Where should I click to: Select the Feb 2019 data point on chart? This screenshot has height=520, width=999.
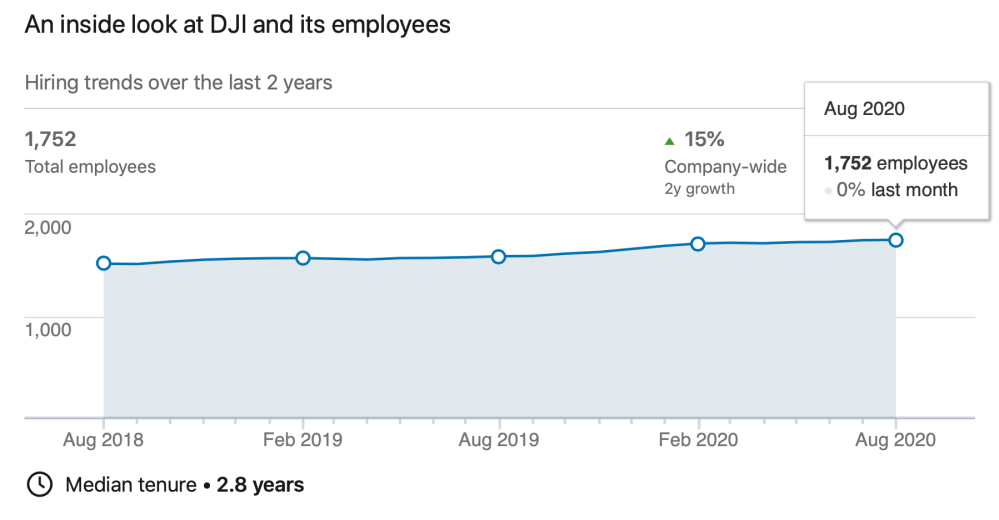pyautogui.click(x=303, y=258)
